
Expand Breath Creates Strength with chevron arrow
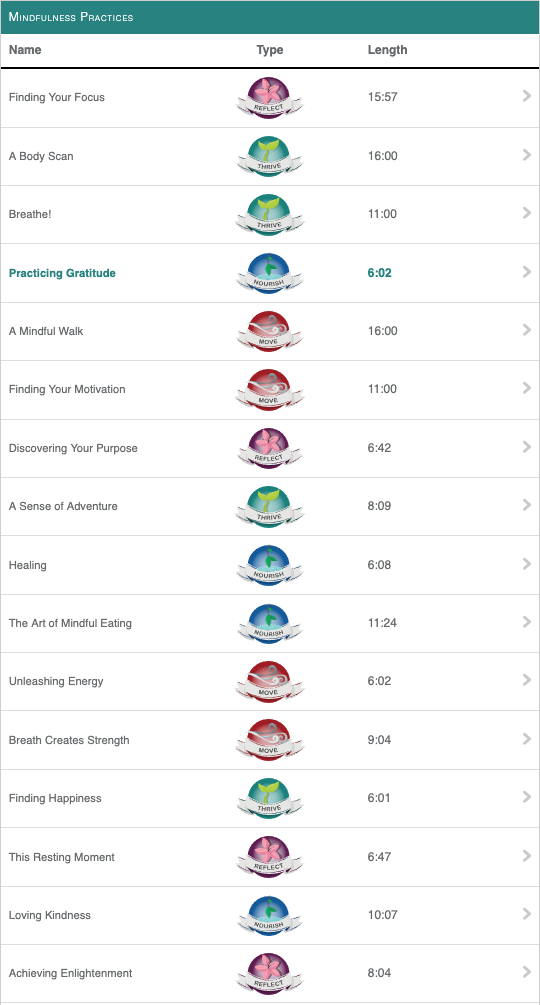click(x=527, y=739)
